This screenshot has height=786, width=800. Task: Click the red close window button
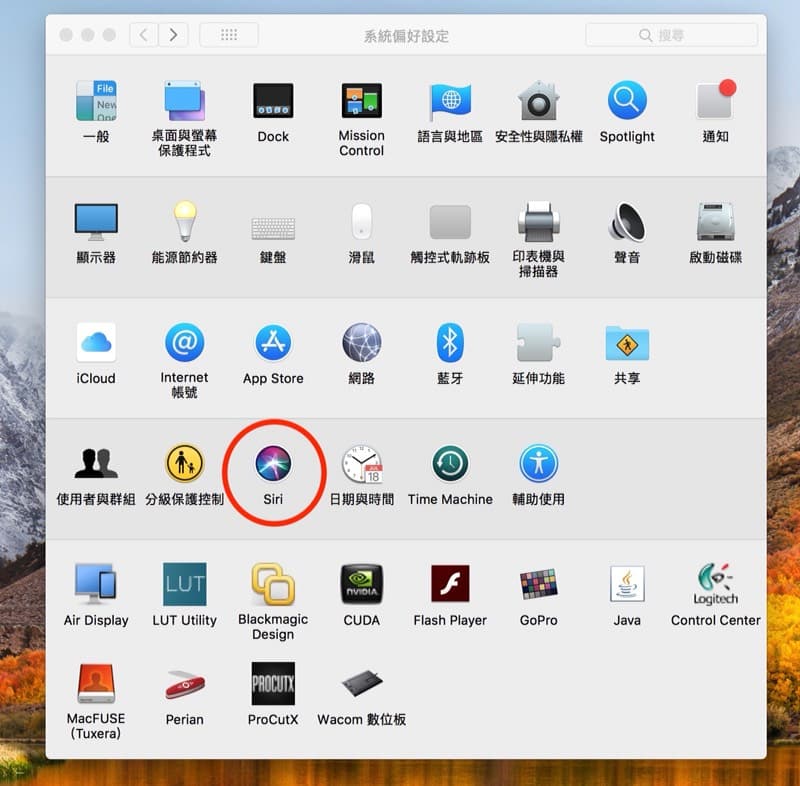(66, 35)
